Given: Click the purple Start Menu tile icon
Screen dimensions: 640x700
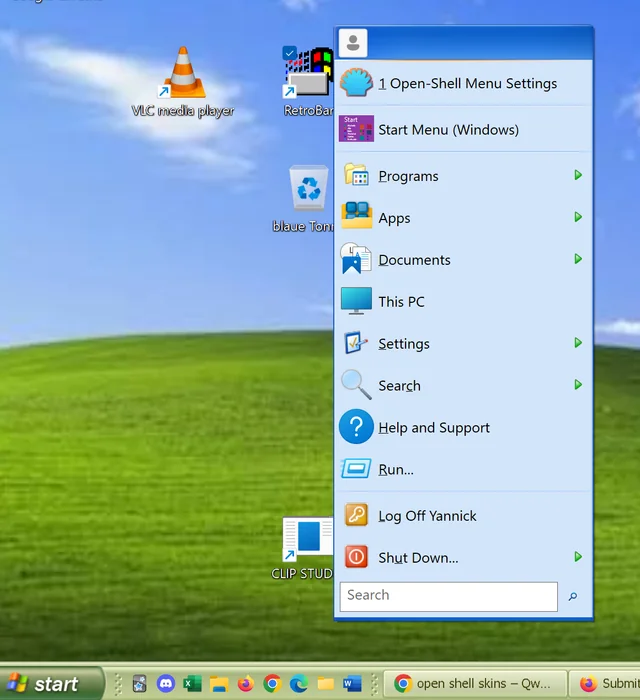Looking at the screenshot, I should pyautogui.click(x=356, y=129).
